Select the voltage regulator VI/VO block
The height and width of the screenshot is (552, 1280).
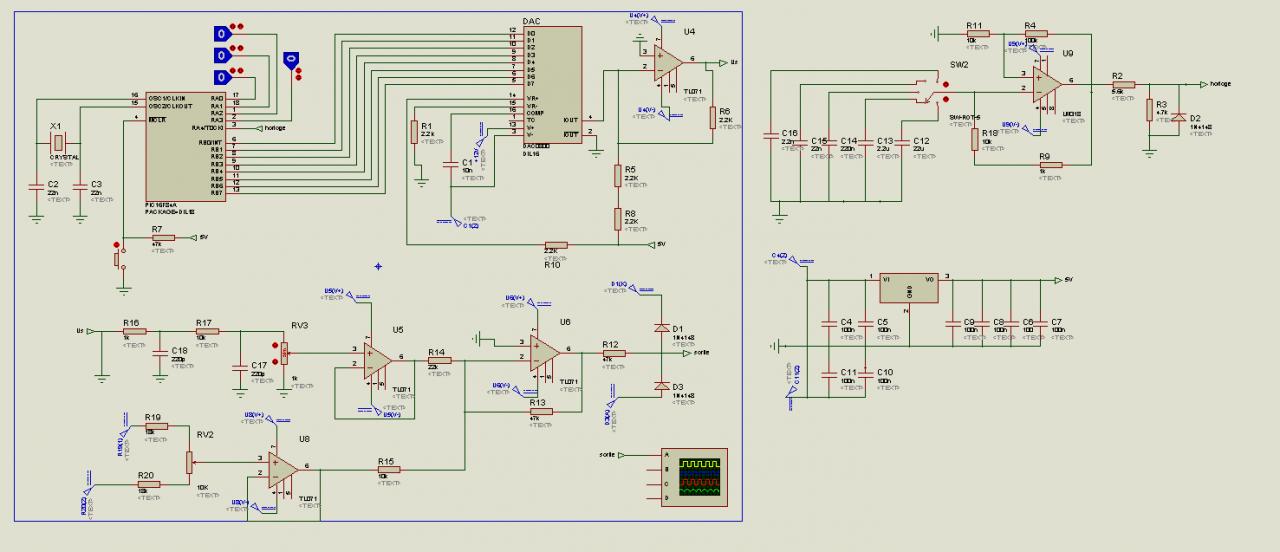click(910, 289)
